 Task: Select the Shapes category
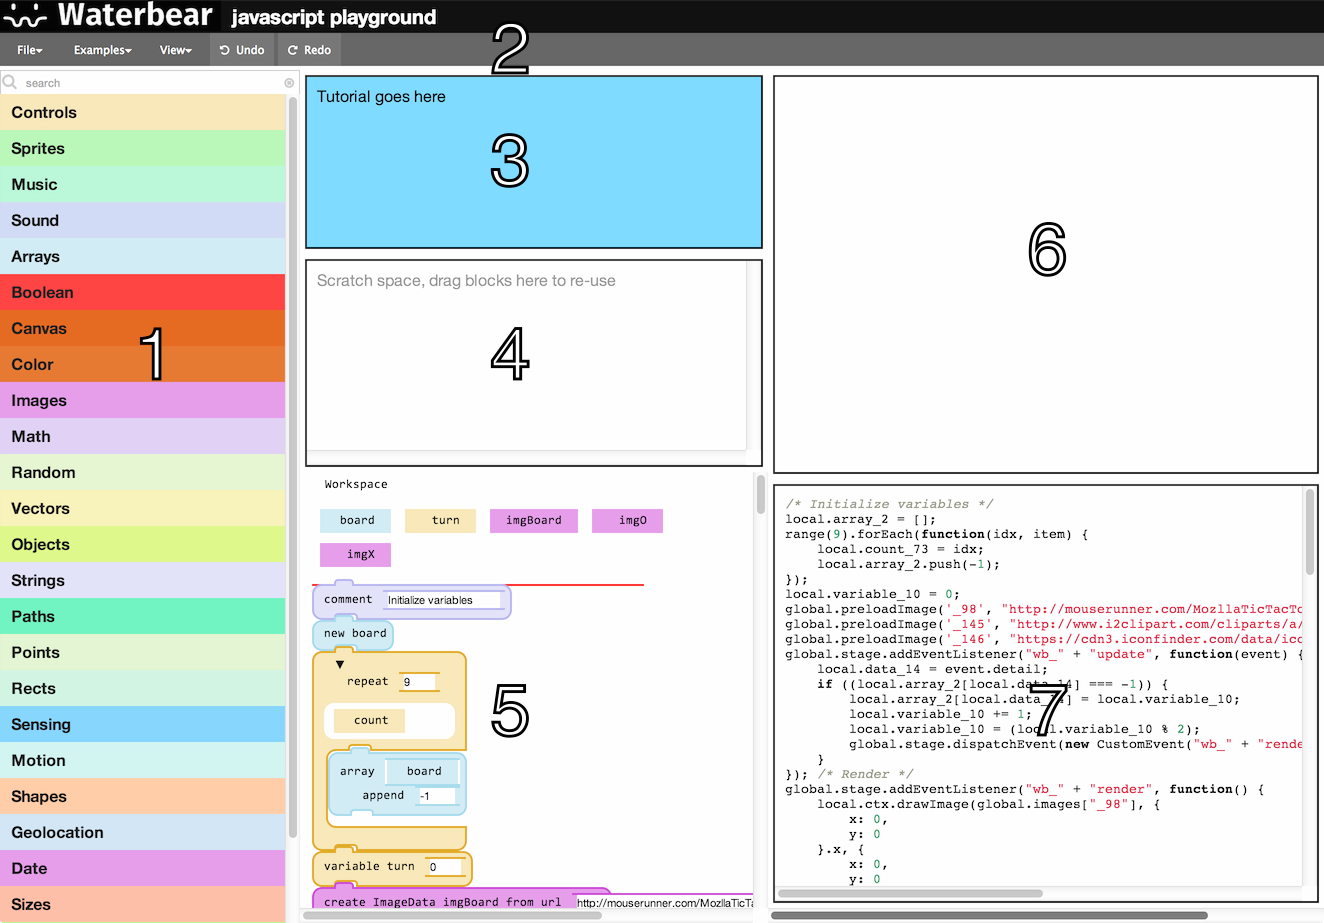pyautogui.click(x=143, y=796)
